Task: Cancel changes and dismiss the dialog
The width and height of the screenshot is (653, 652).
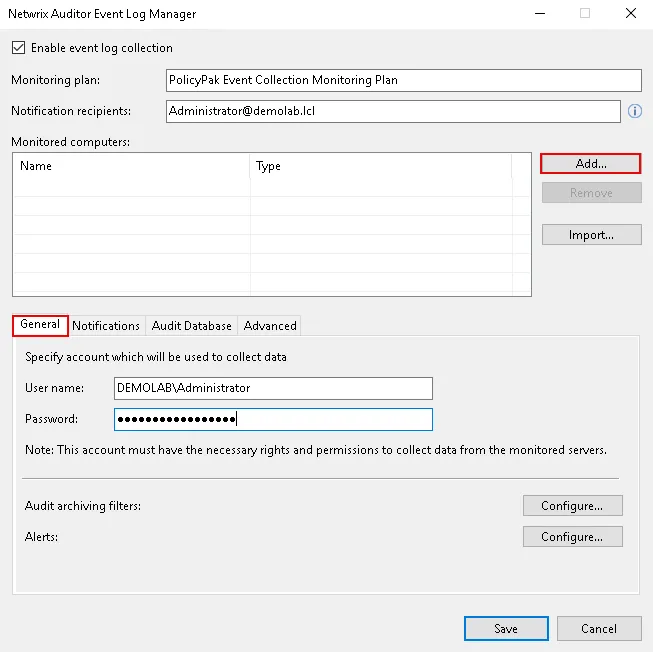Action: [600, 629]
